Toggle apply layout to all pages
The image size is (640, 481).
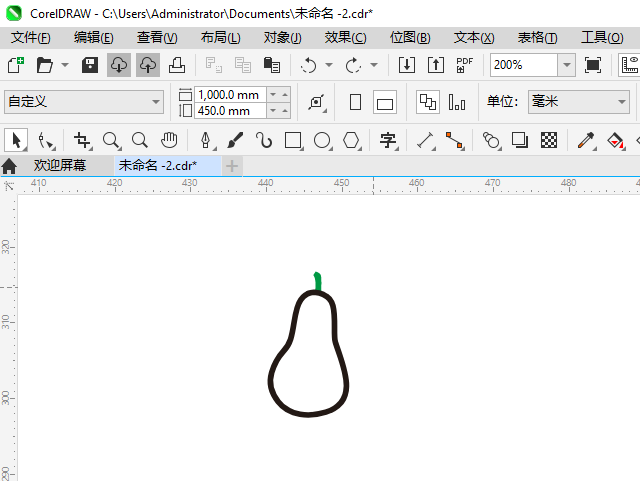(x=428, y=102)
